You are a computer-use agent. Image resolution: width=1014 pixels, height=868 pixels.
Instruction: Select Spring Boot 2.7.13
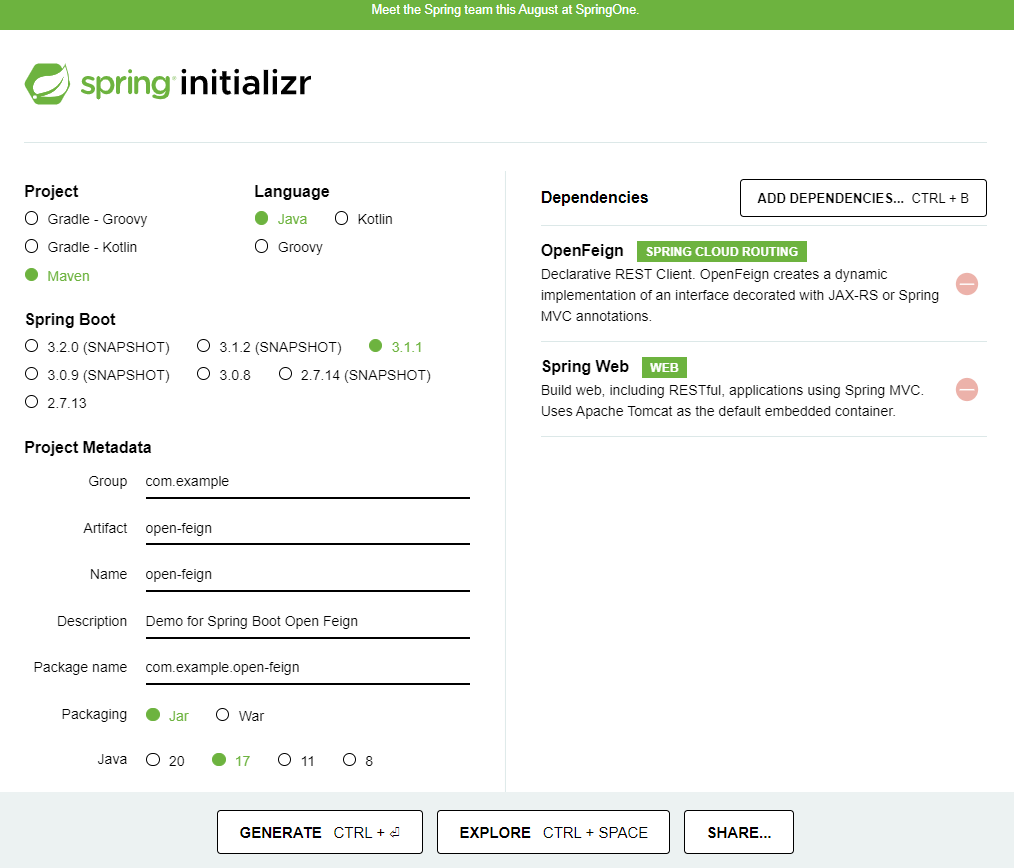click(x=56, y=402)
